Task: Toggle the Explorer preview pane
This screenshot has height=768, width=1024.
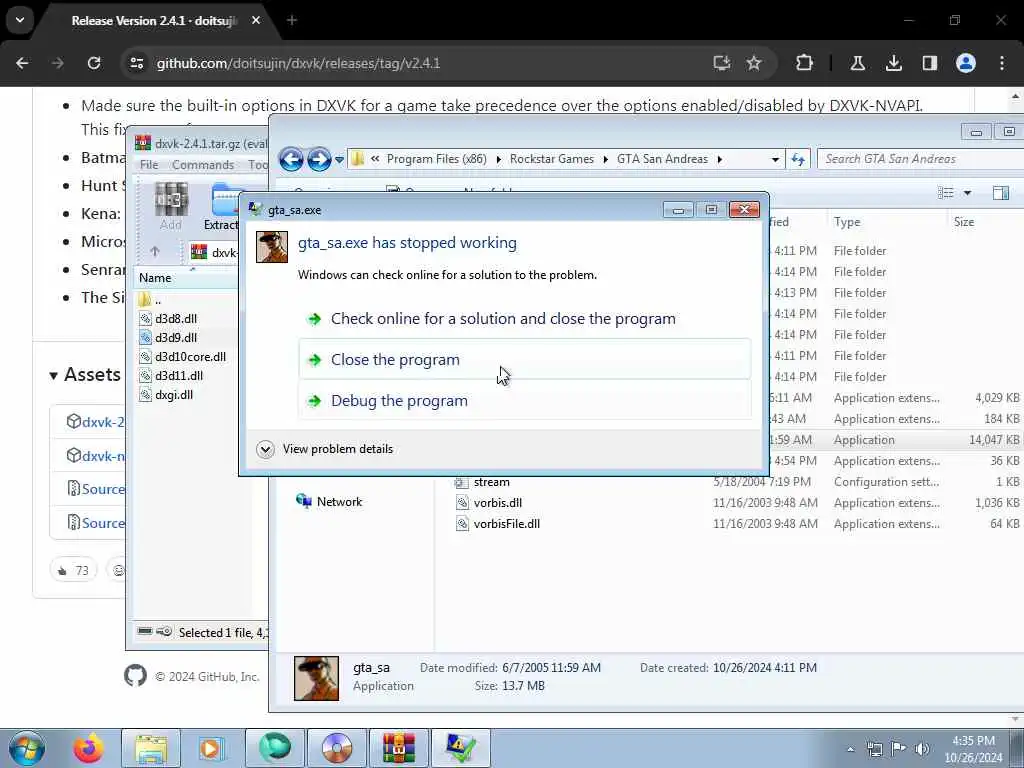Action: 1000,193
